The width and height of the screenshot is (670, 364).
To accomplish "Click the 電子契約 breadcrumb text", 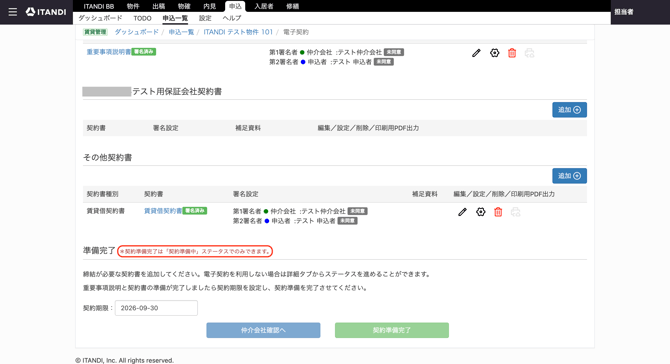I will click(296, 32).
